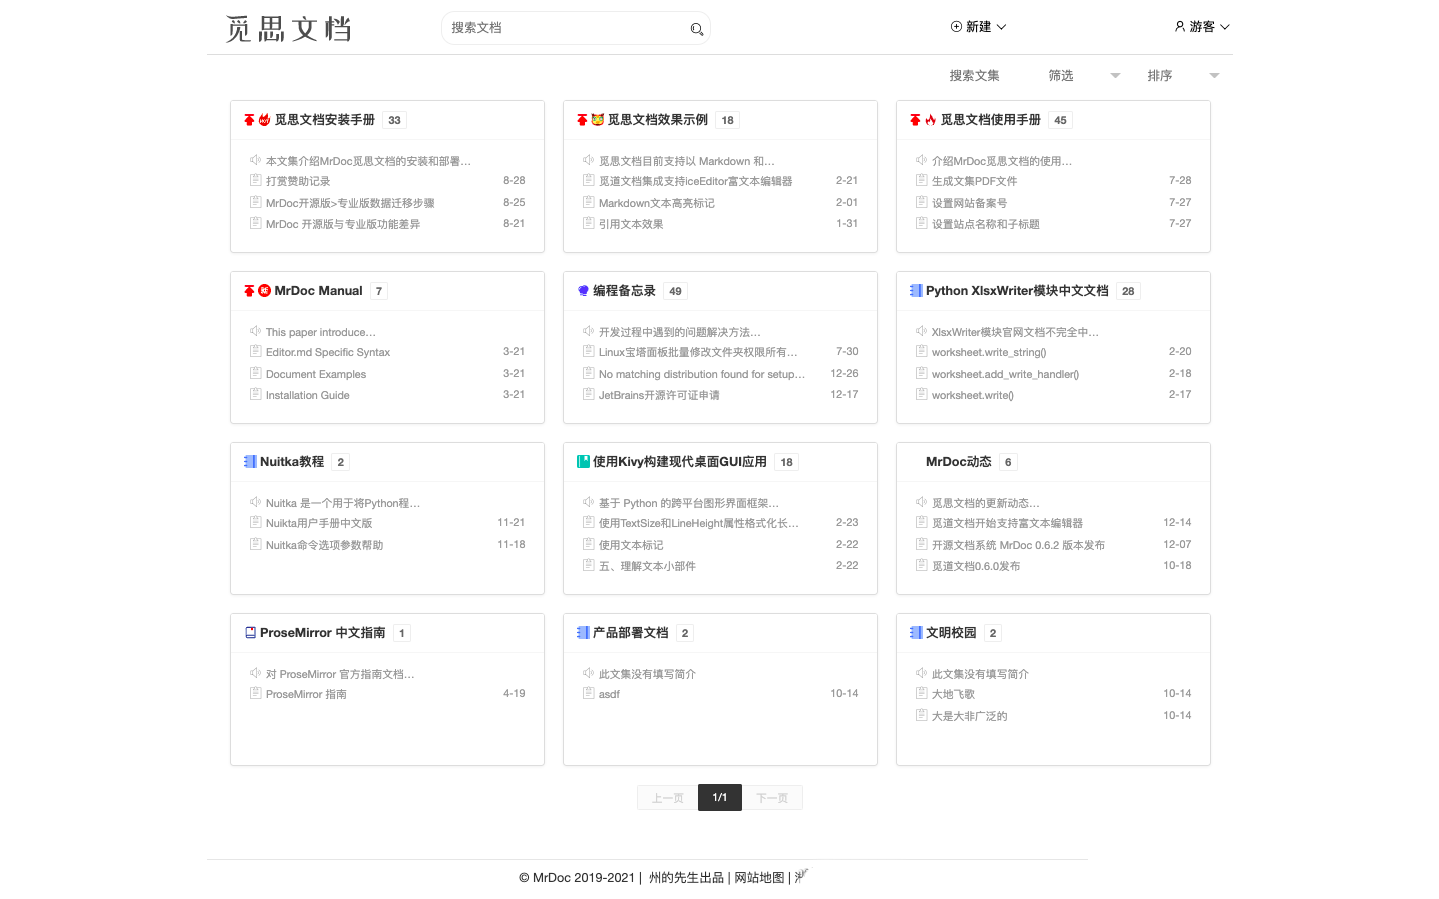Click the green book icon for Kivy collection
The image size is (1439, 899).
point(583,462)
